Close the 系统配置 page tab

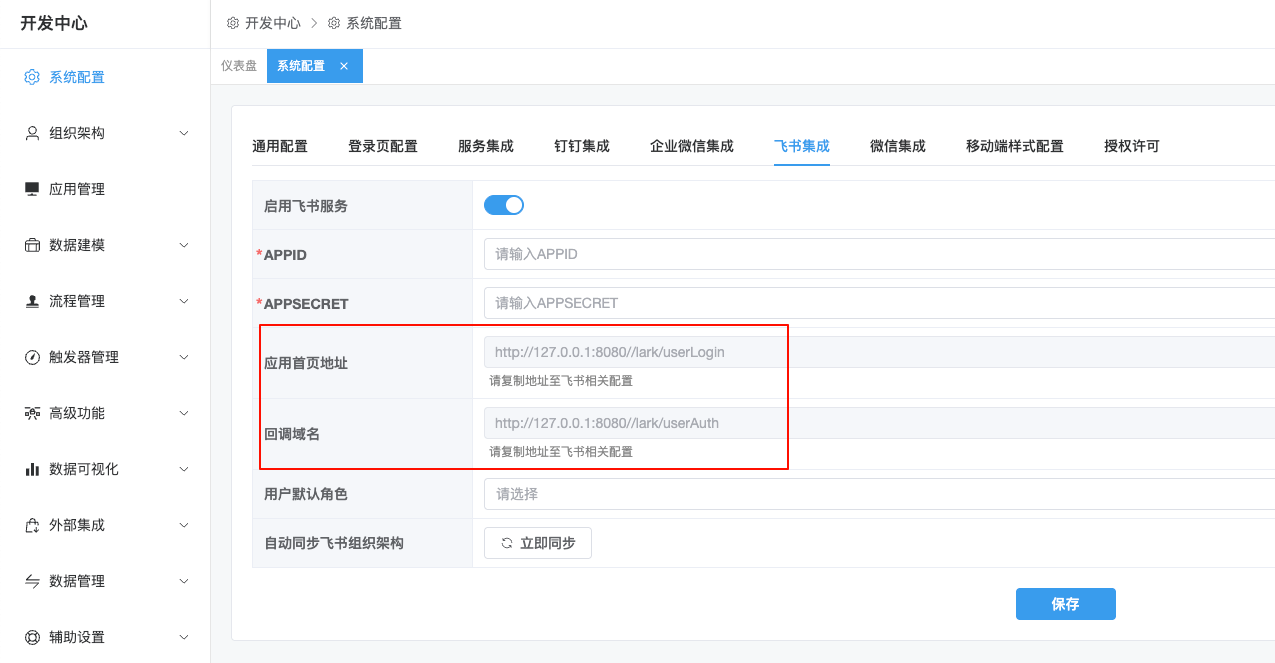[344, 66]
